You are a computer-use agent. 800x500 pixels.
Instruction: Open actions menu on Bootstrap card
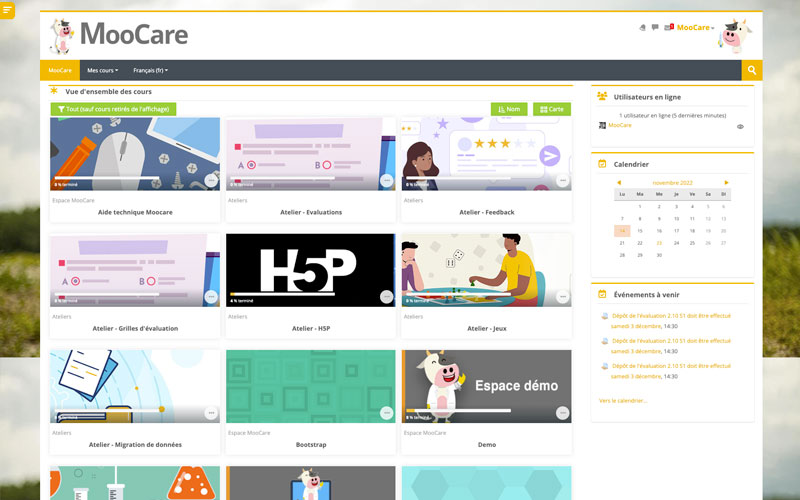pos(387,413)
